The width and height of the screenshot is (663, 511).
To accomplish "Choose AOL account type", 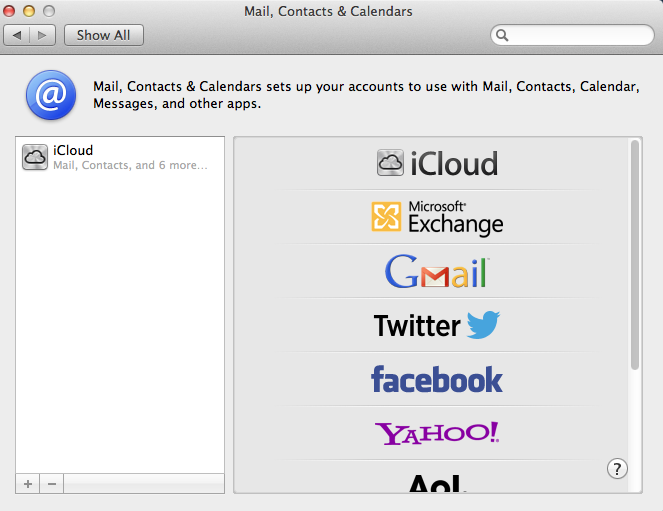I will tap(437, 483).
